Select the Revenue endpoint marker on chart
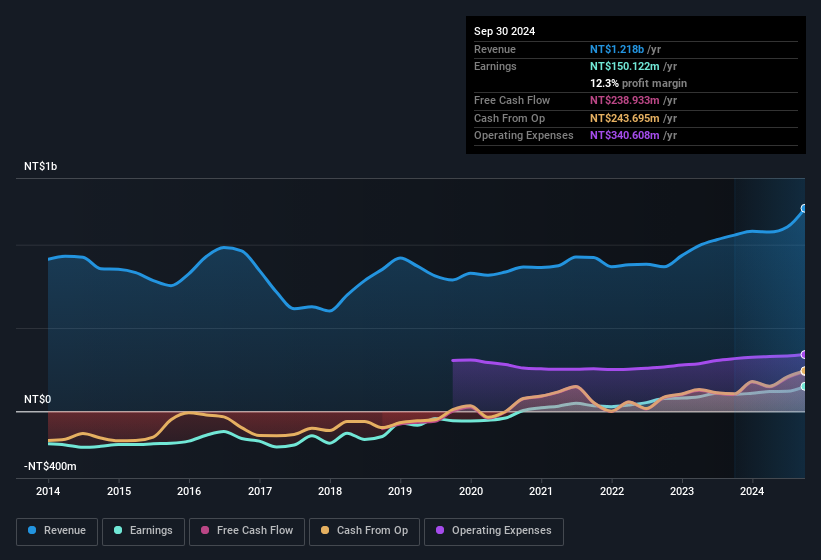821x560 pixels. (x=804, y=208)
